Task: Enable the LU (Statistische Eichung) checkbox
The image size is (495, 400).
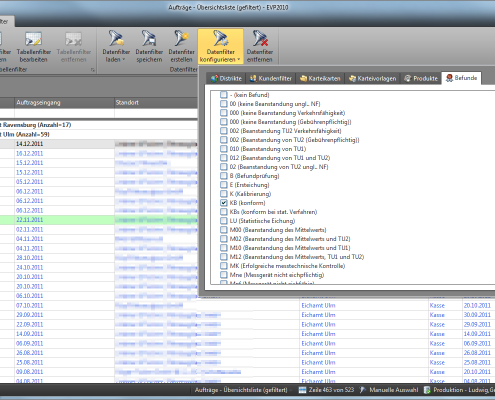Action: point(224,221)
